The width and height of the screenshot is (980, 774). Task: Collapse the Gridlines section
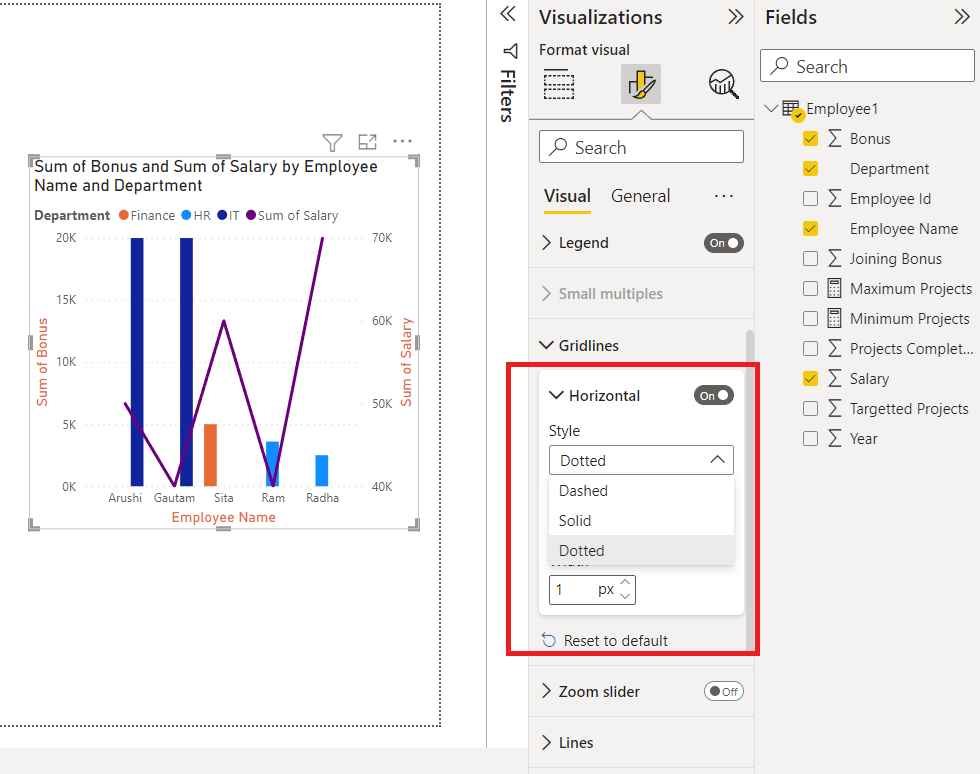(x=546, y=345)
